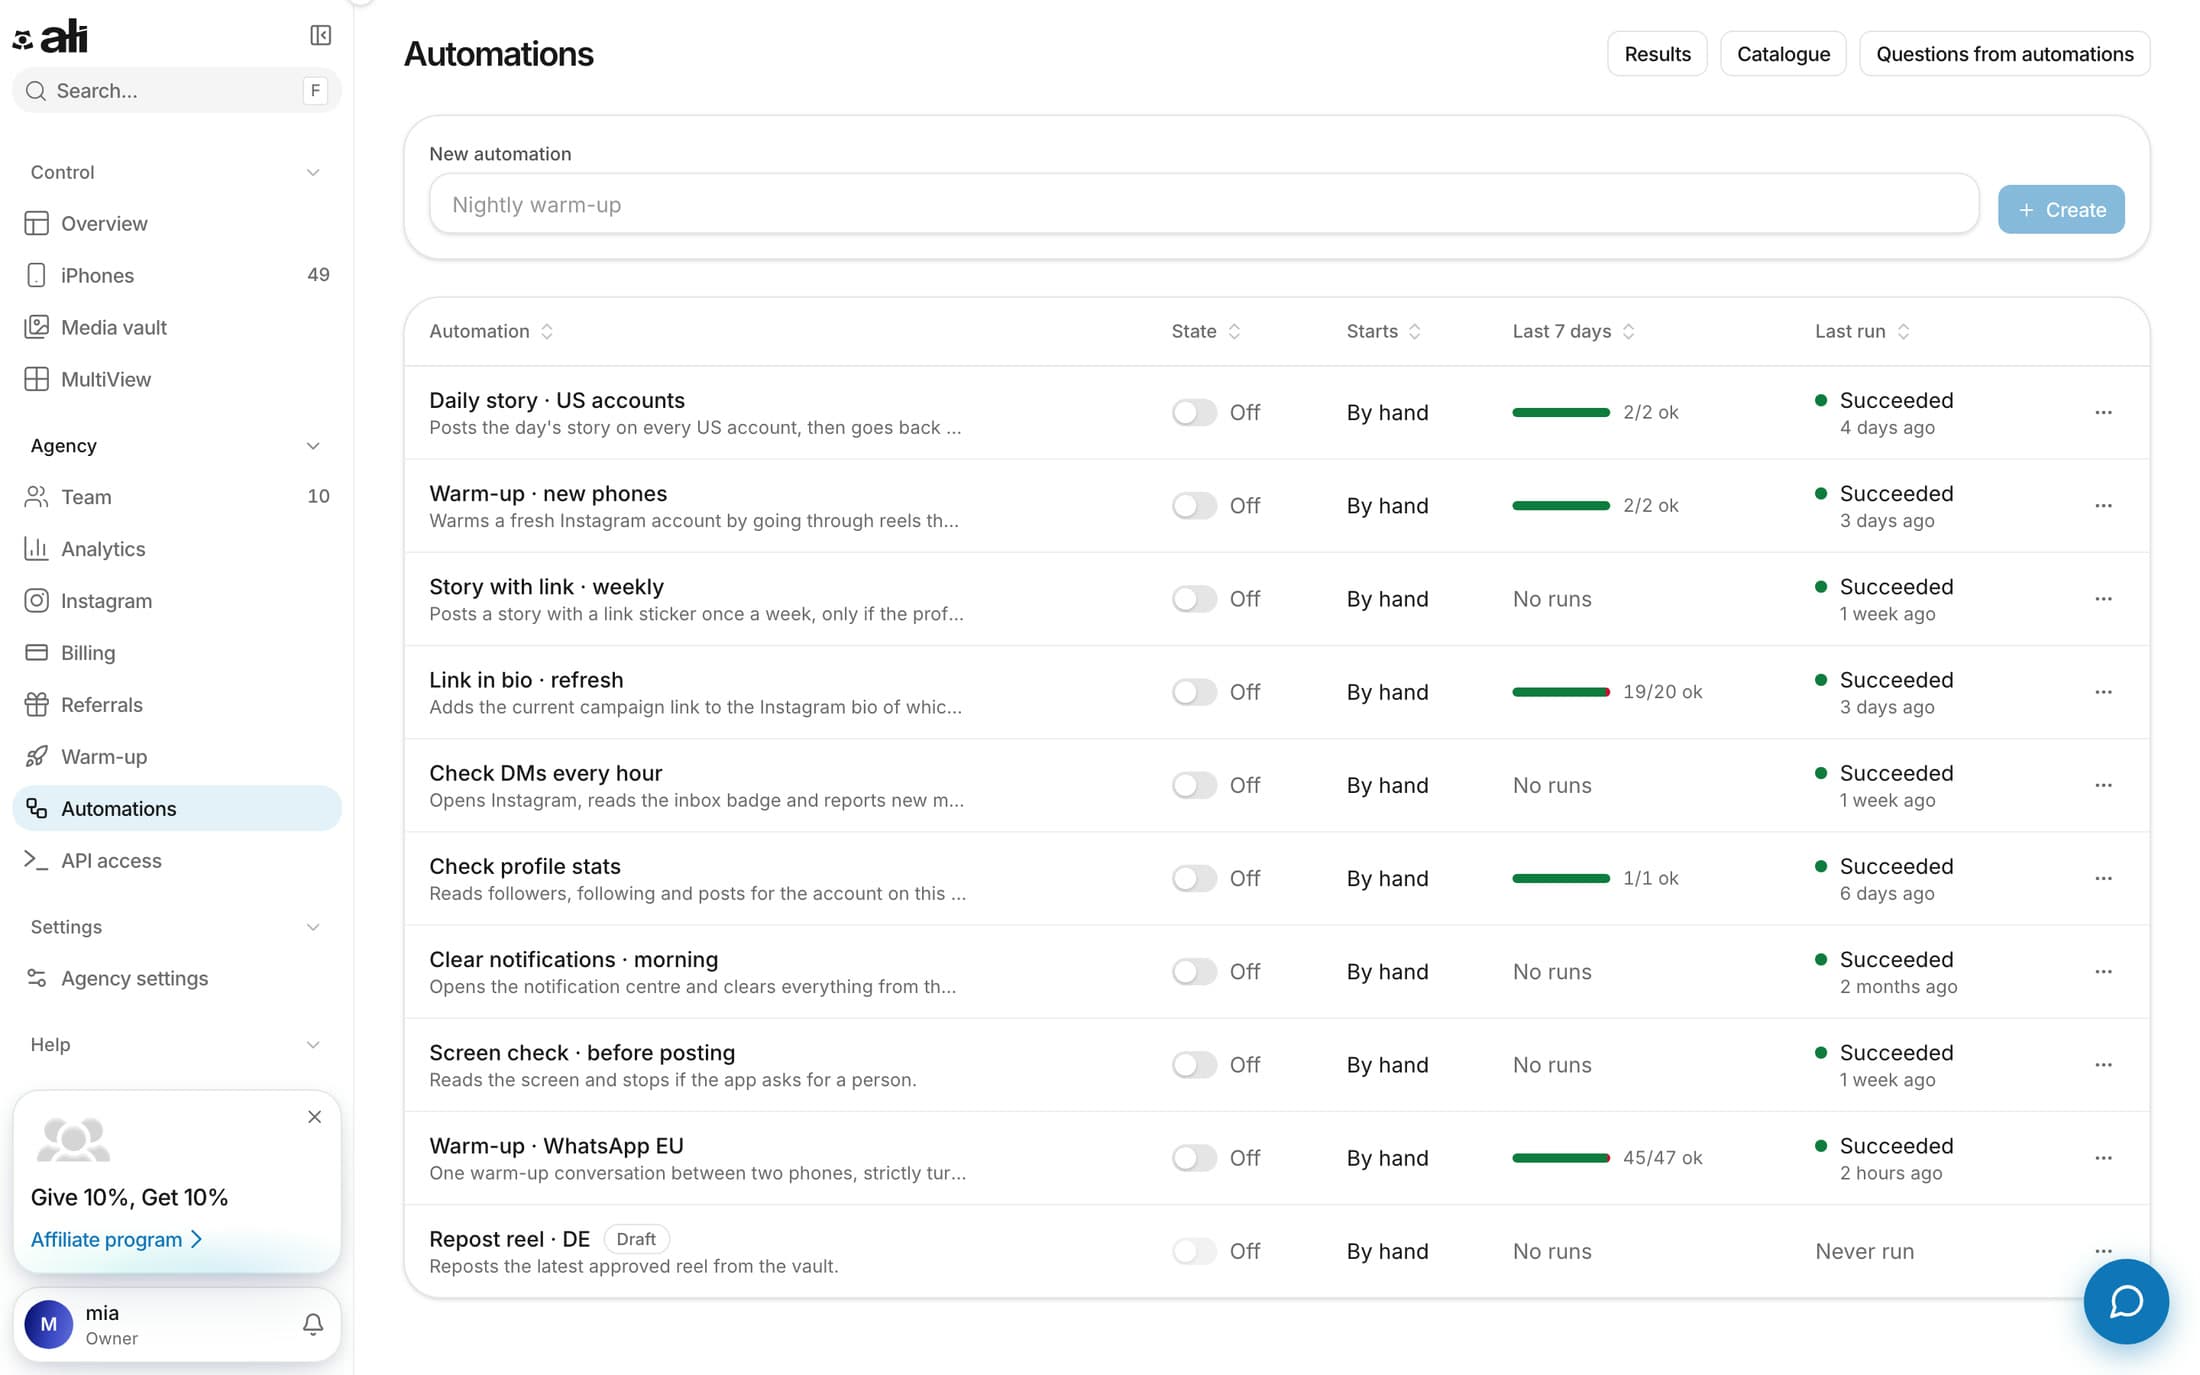
Task: Open API access terminal icon
Action: tap(37, 860)
